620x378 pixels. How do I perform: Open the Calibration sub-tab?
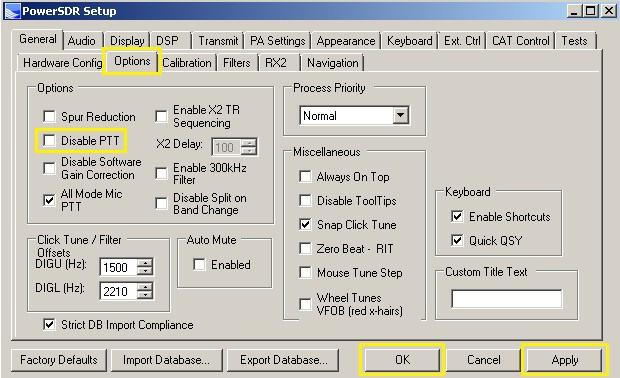click(x=187, y=62)
